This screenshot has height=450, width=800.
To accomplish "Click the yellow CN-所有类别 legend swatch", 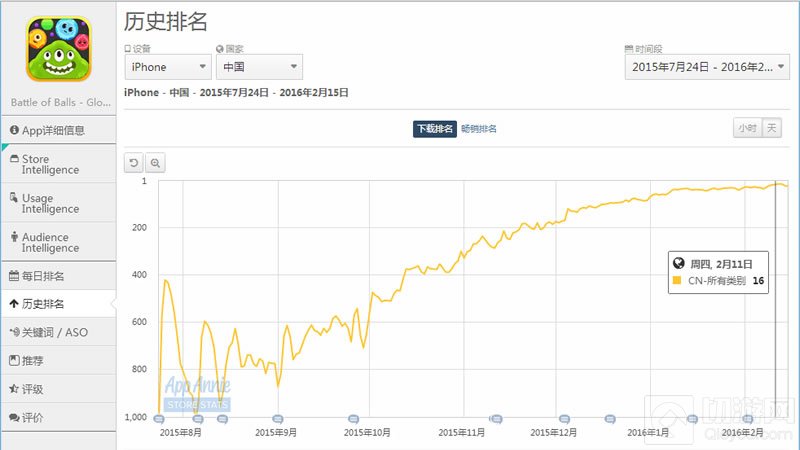I will (x=678, y=282).
